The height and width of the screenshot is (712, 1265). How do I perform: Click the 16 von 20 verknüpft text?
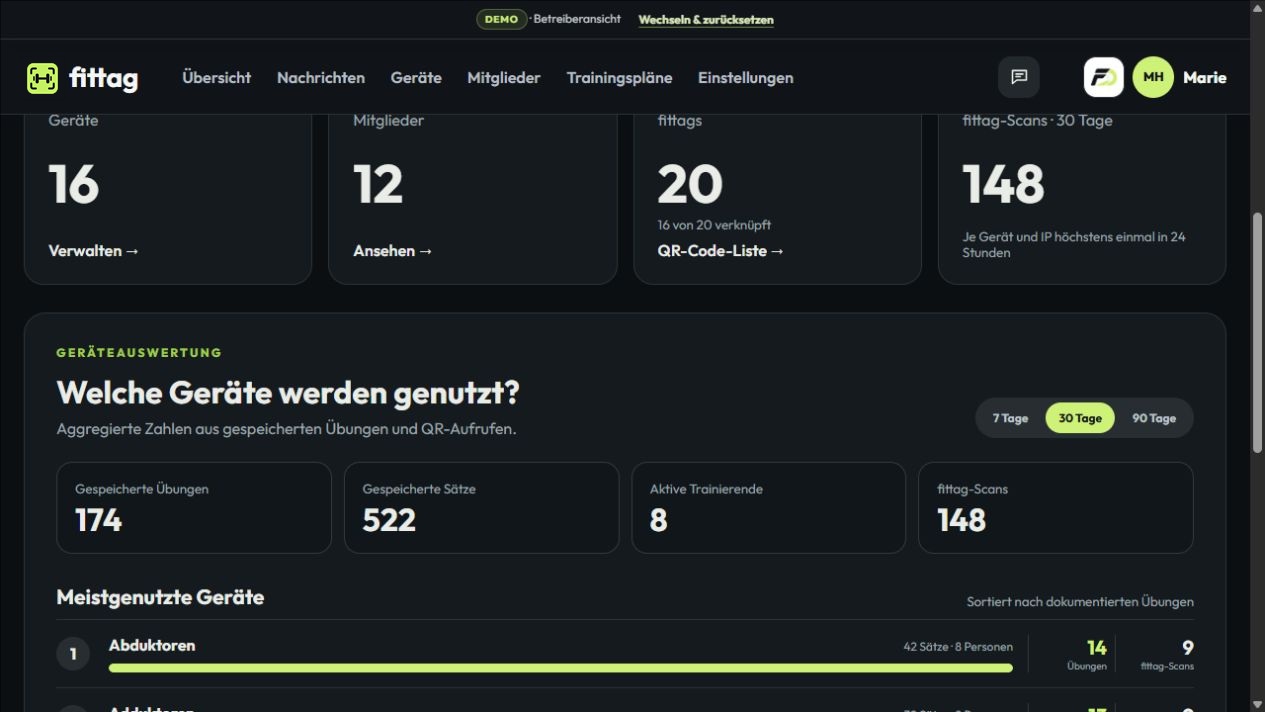coord(714,225)
